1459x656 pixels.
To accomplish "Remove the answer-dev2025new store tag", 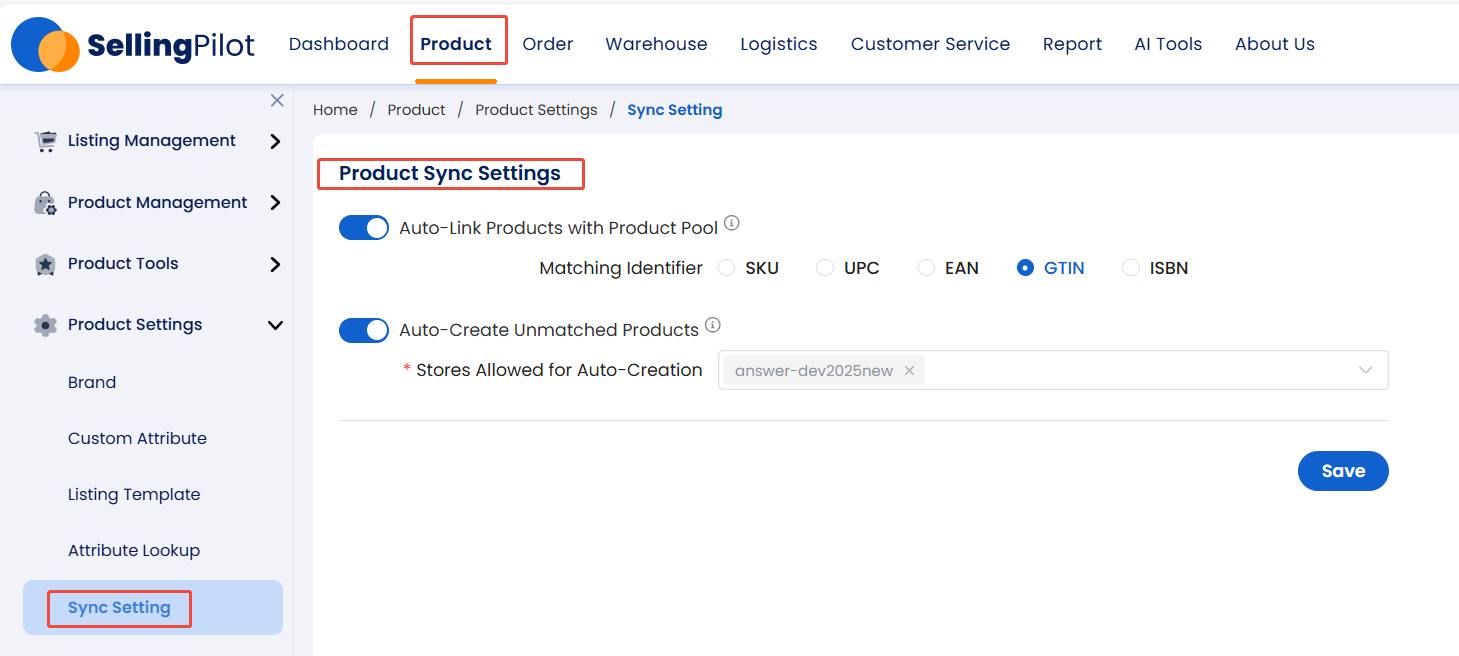I will click(x=909, y=370).
